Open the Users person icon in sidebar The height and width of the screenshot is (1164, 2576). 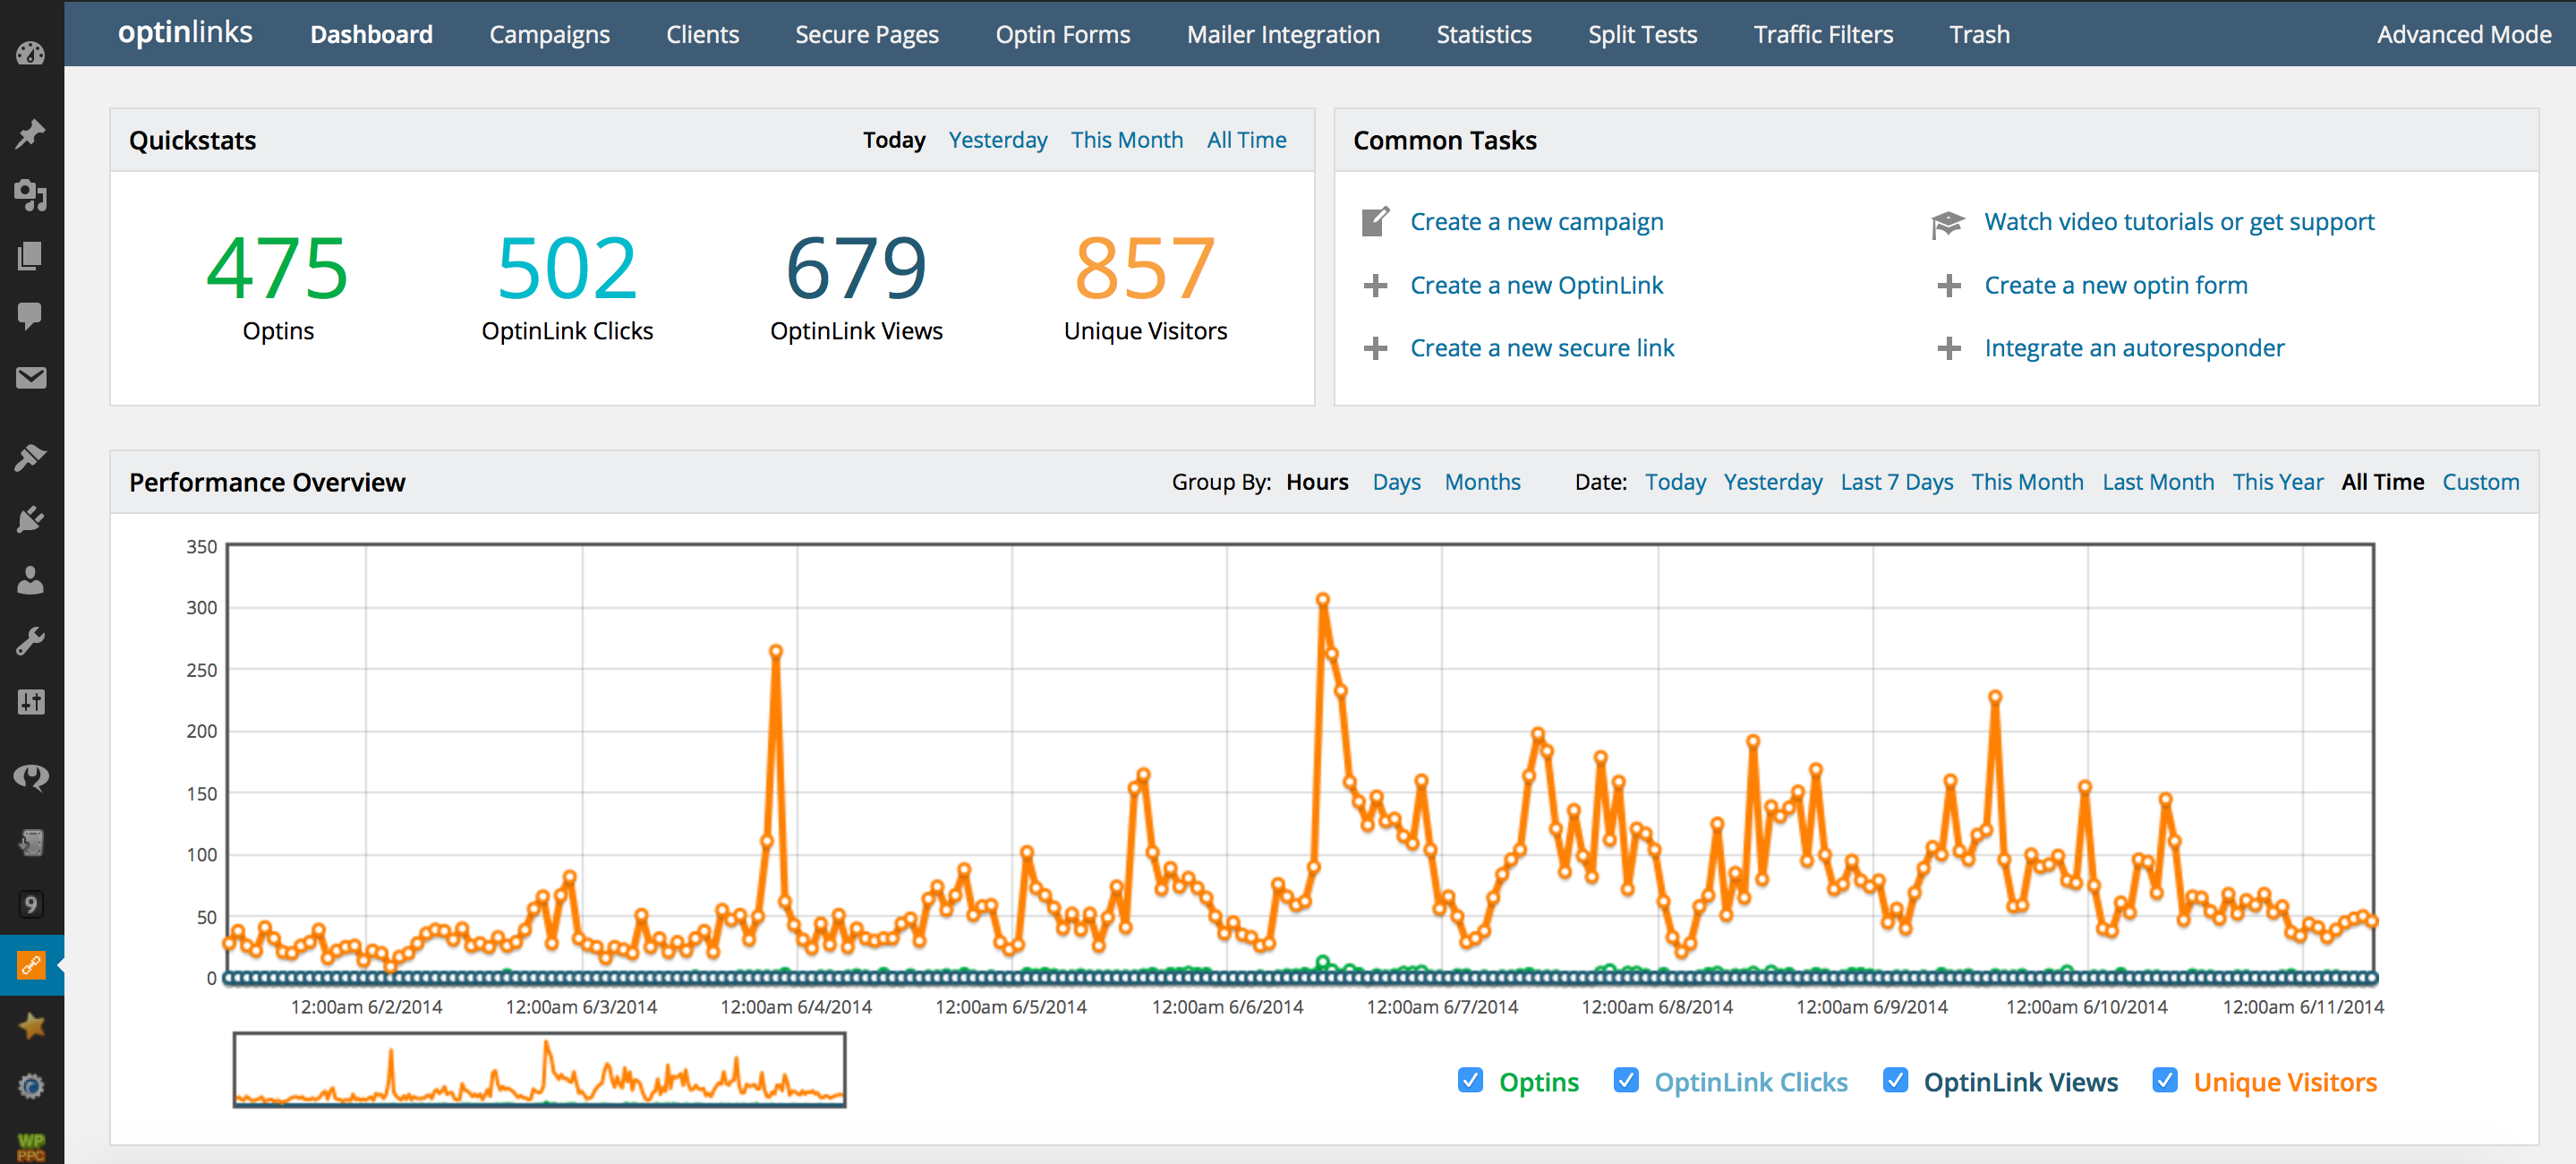[30, 580]
